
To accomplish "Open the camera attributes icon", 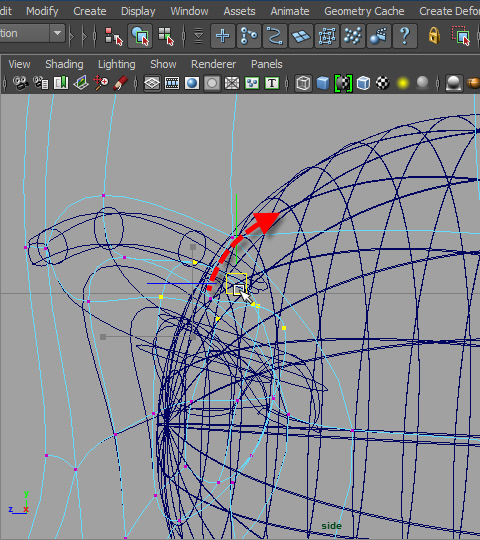I will tap(40, 83).
